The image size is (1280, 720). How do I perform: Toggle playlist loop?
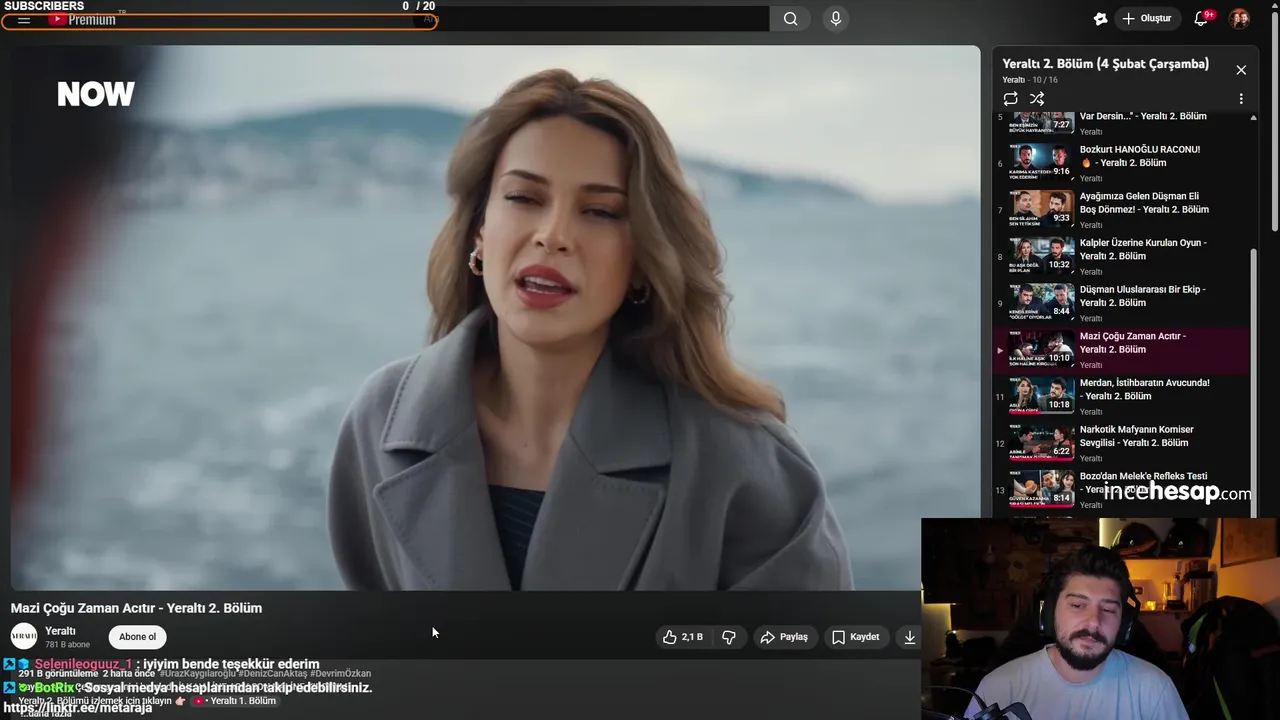(x=1011, y=99)
